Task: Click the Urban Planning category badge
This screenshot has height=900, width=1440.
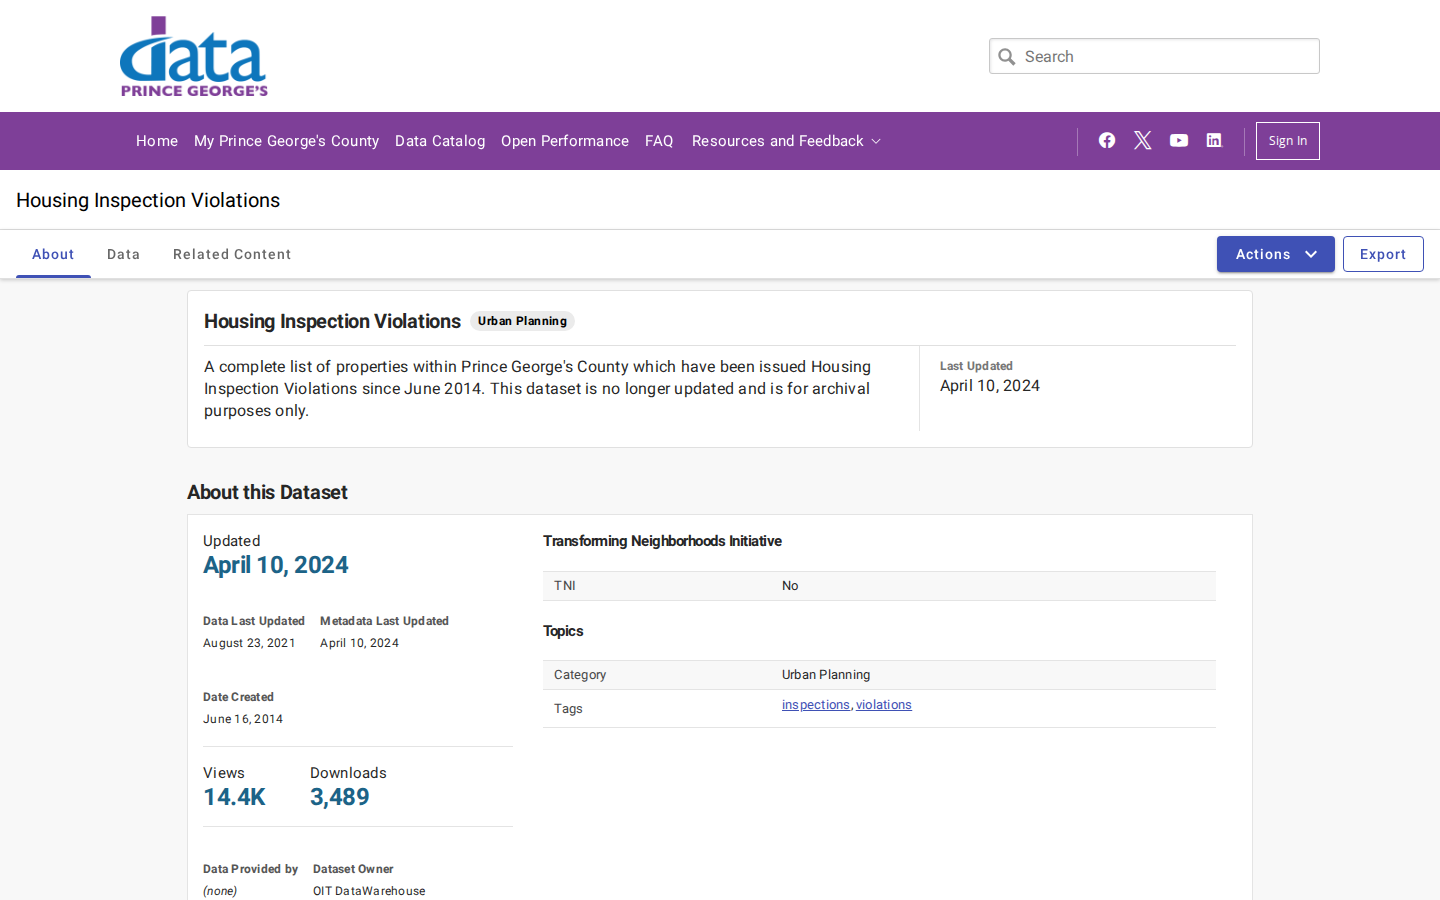Action: coord(522,321)
